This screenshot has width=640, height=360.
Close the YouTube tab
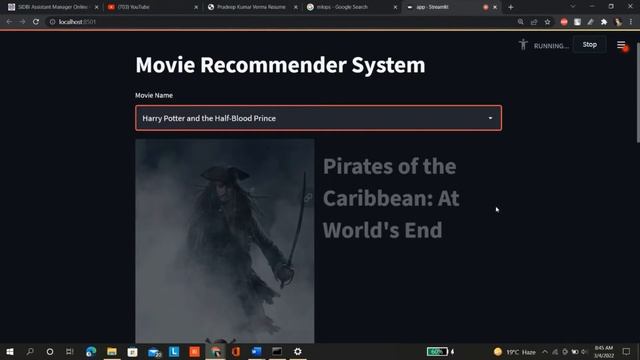(196, 7)
